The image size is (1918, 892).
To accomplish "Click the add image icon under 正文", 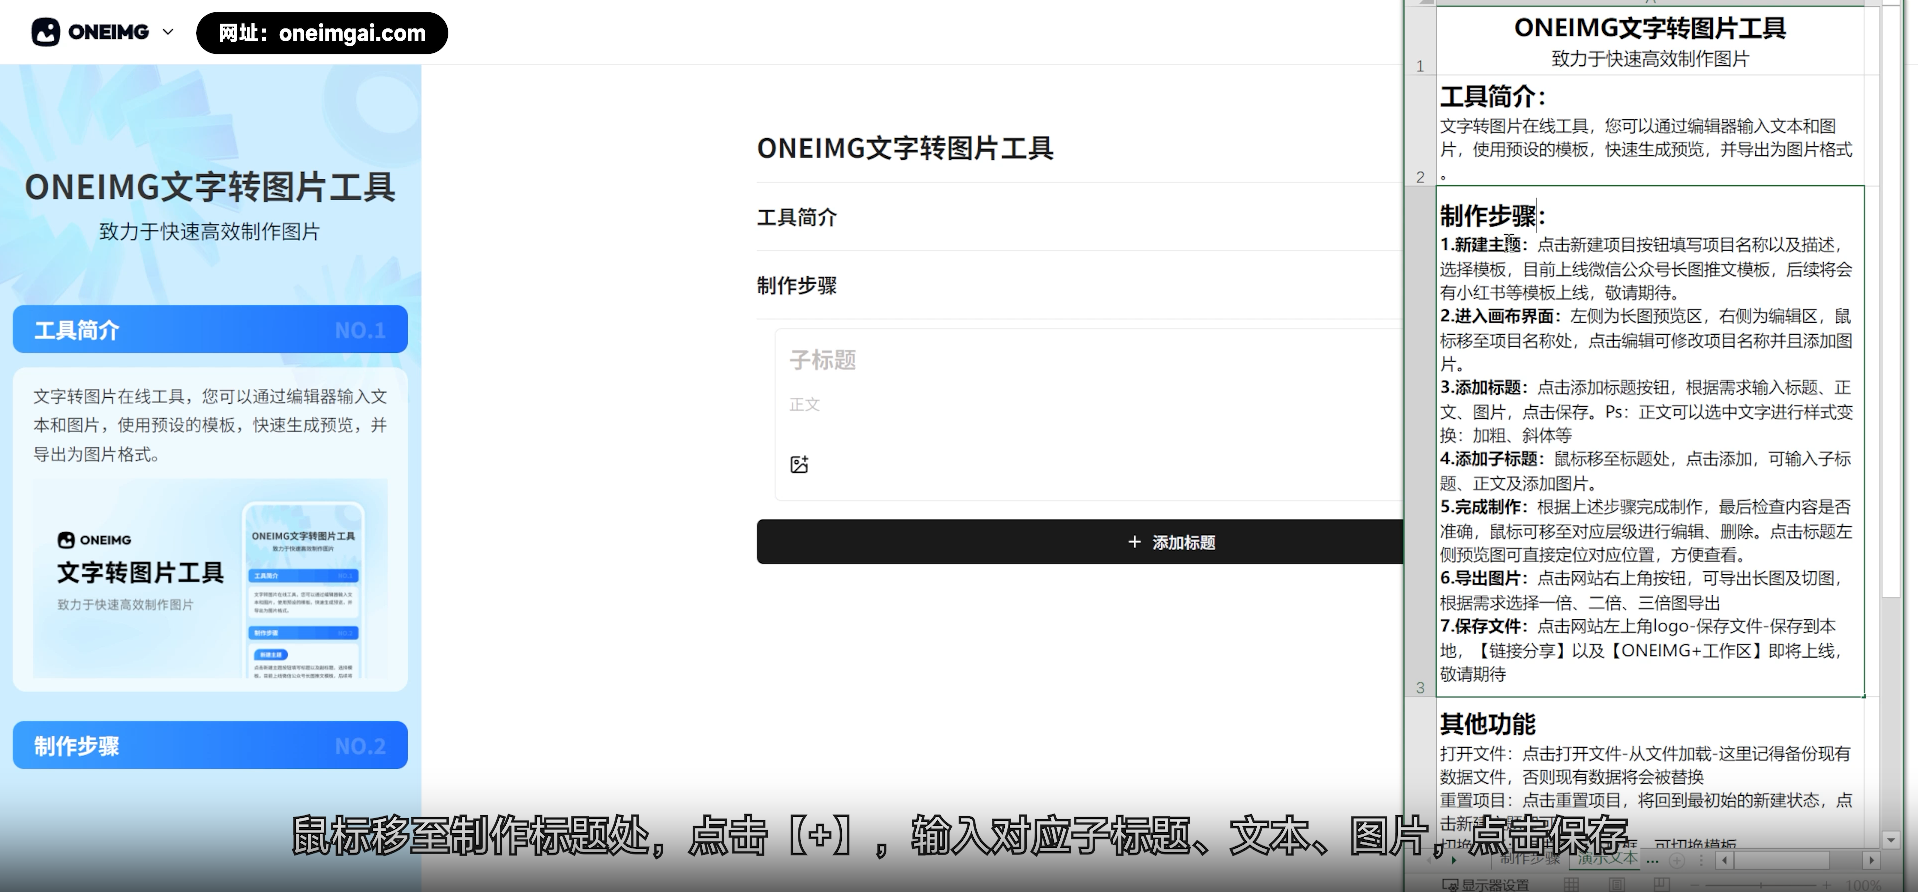I will coord(799,464).
